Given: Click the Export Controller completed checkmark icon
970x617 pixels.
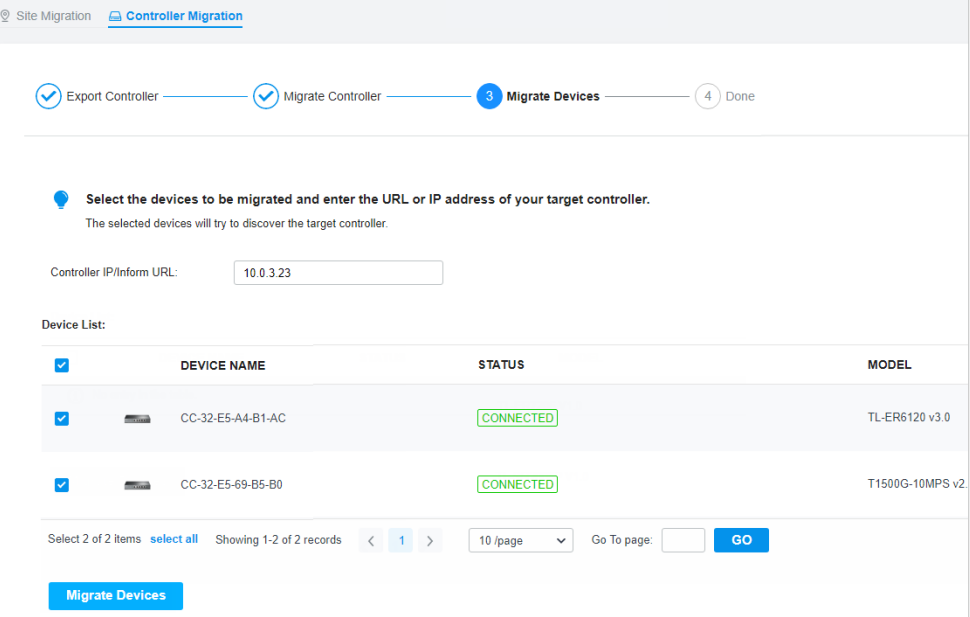Looking at the screenshot, I should point(48,95).
